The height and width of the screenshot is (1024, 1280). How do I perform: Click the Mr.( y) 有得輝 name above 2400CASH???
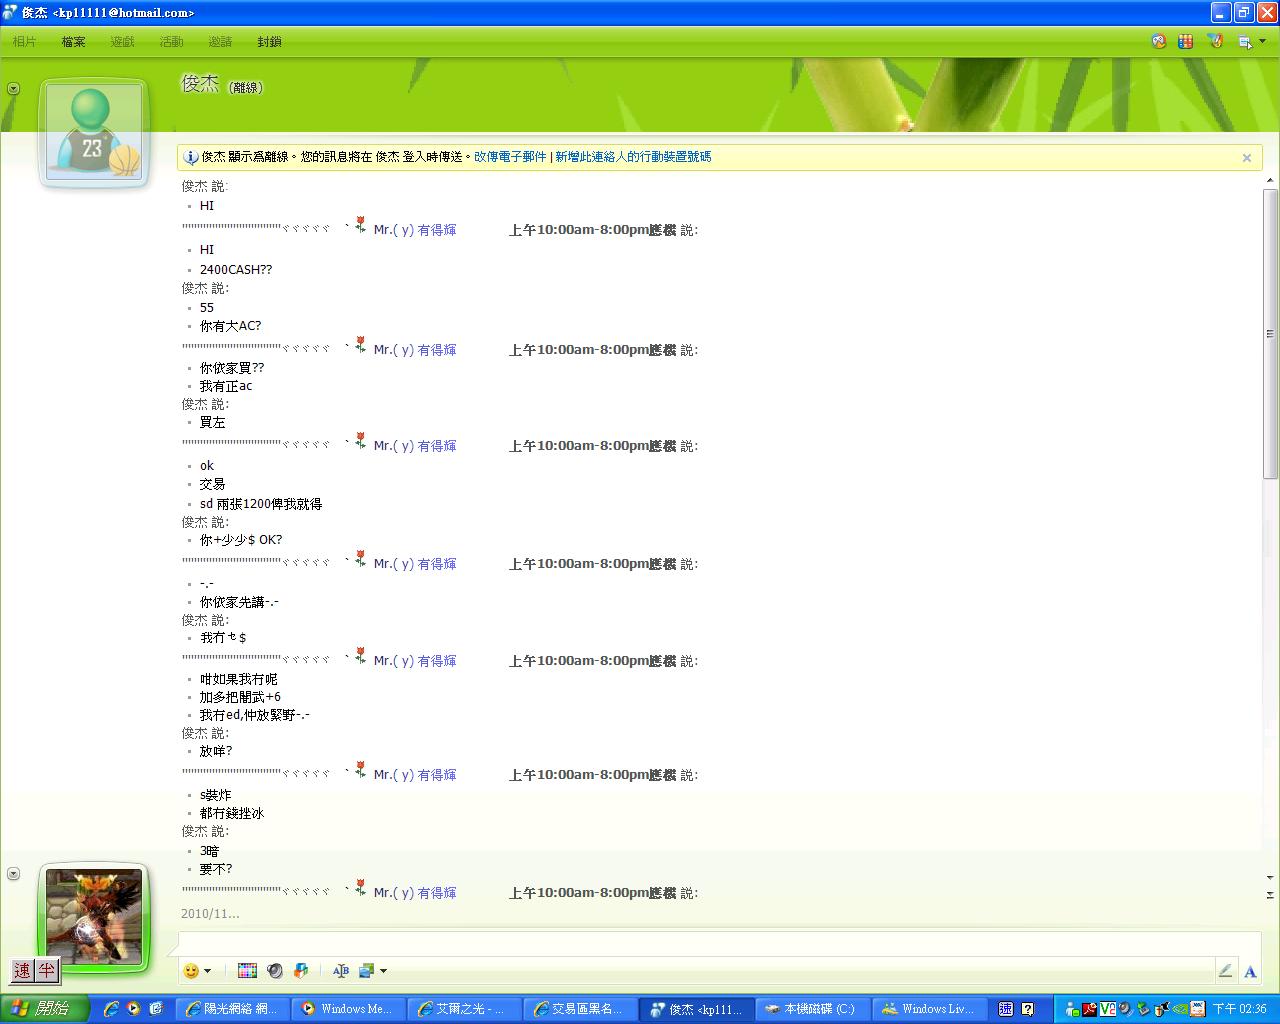point(415,230)
